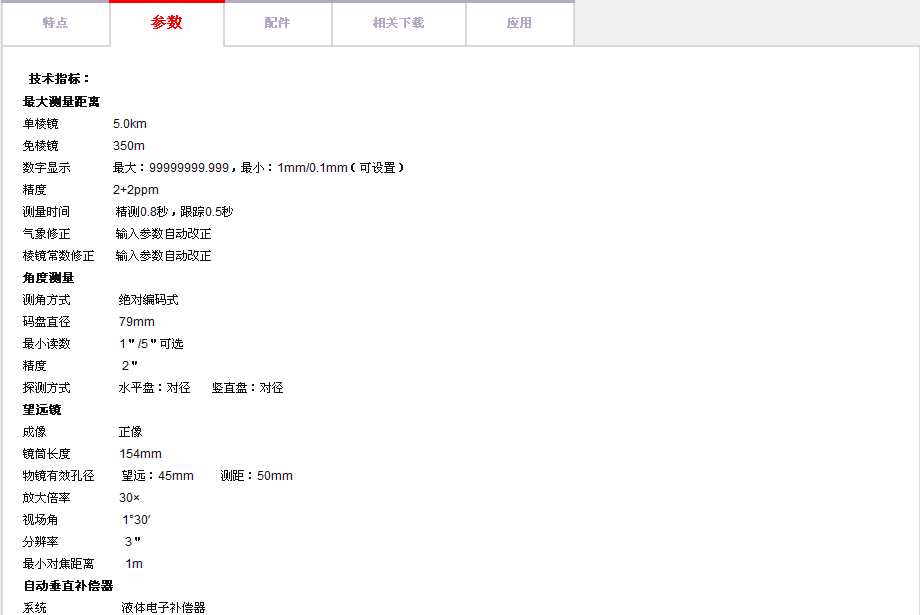Click the 30× magnification value
The image size is (920, 615).
[x=130, y=498]
